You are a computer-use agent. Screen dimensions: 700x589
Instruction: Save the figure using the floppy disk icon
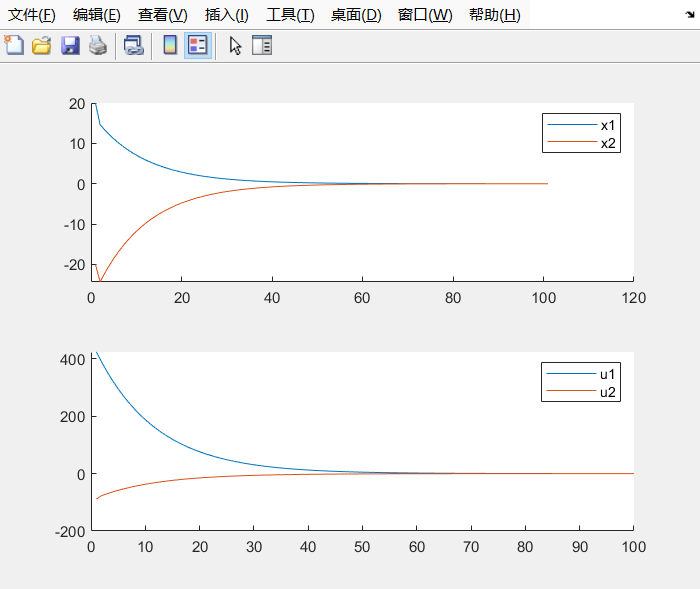click(70, 45)
